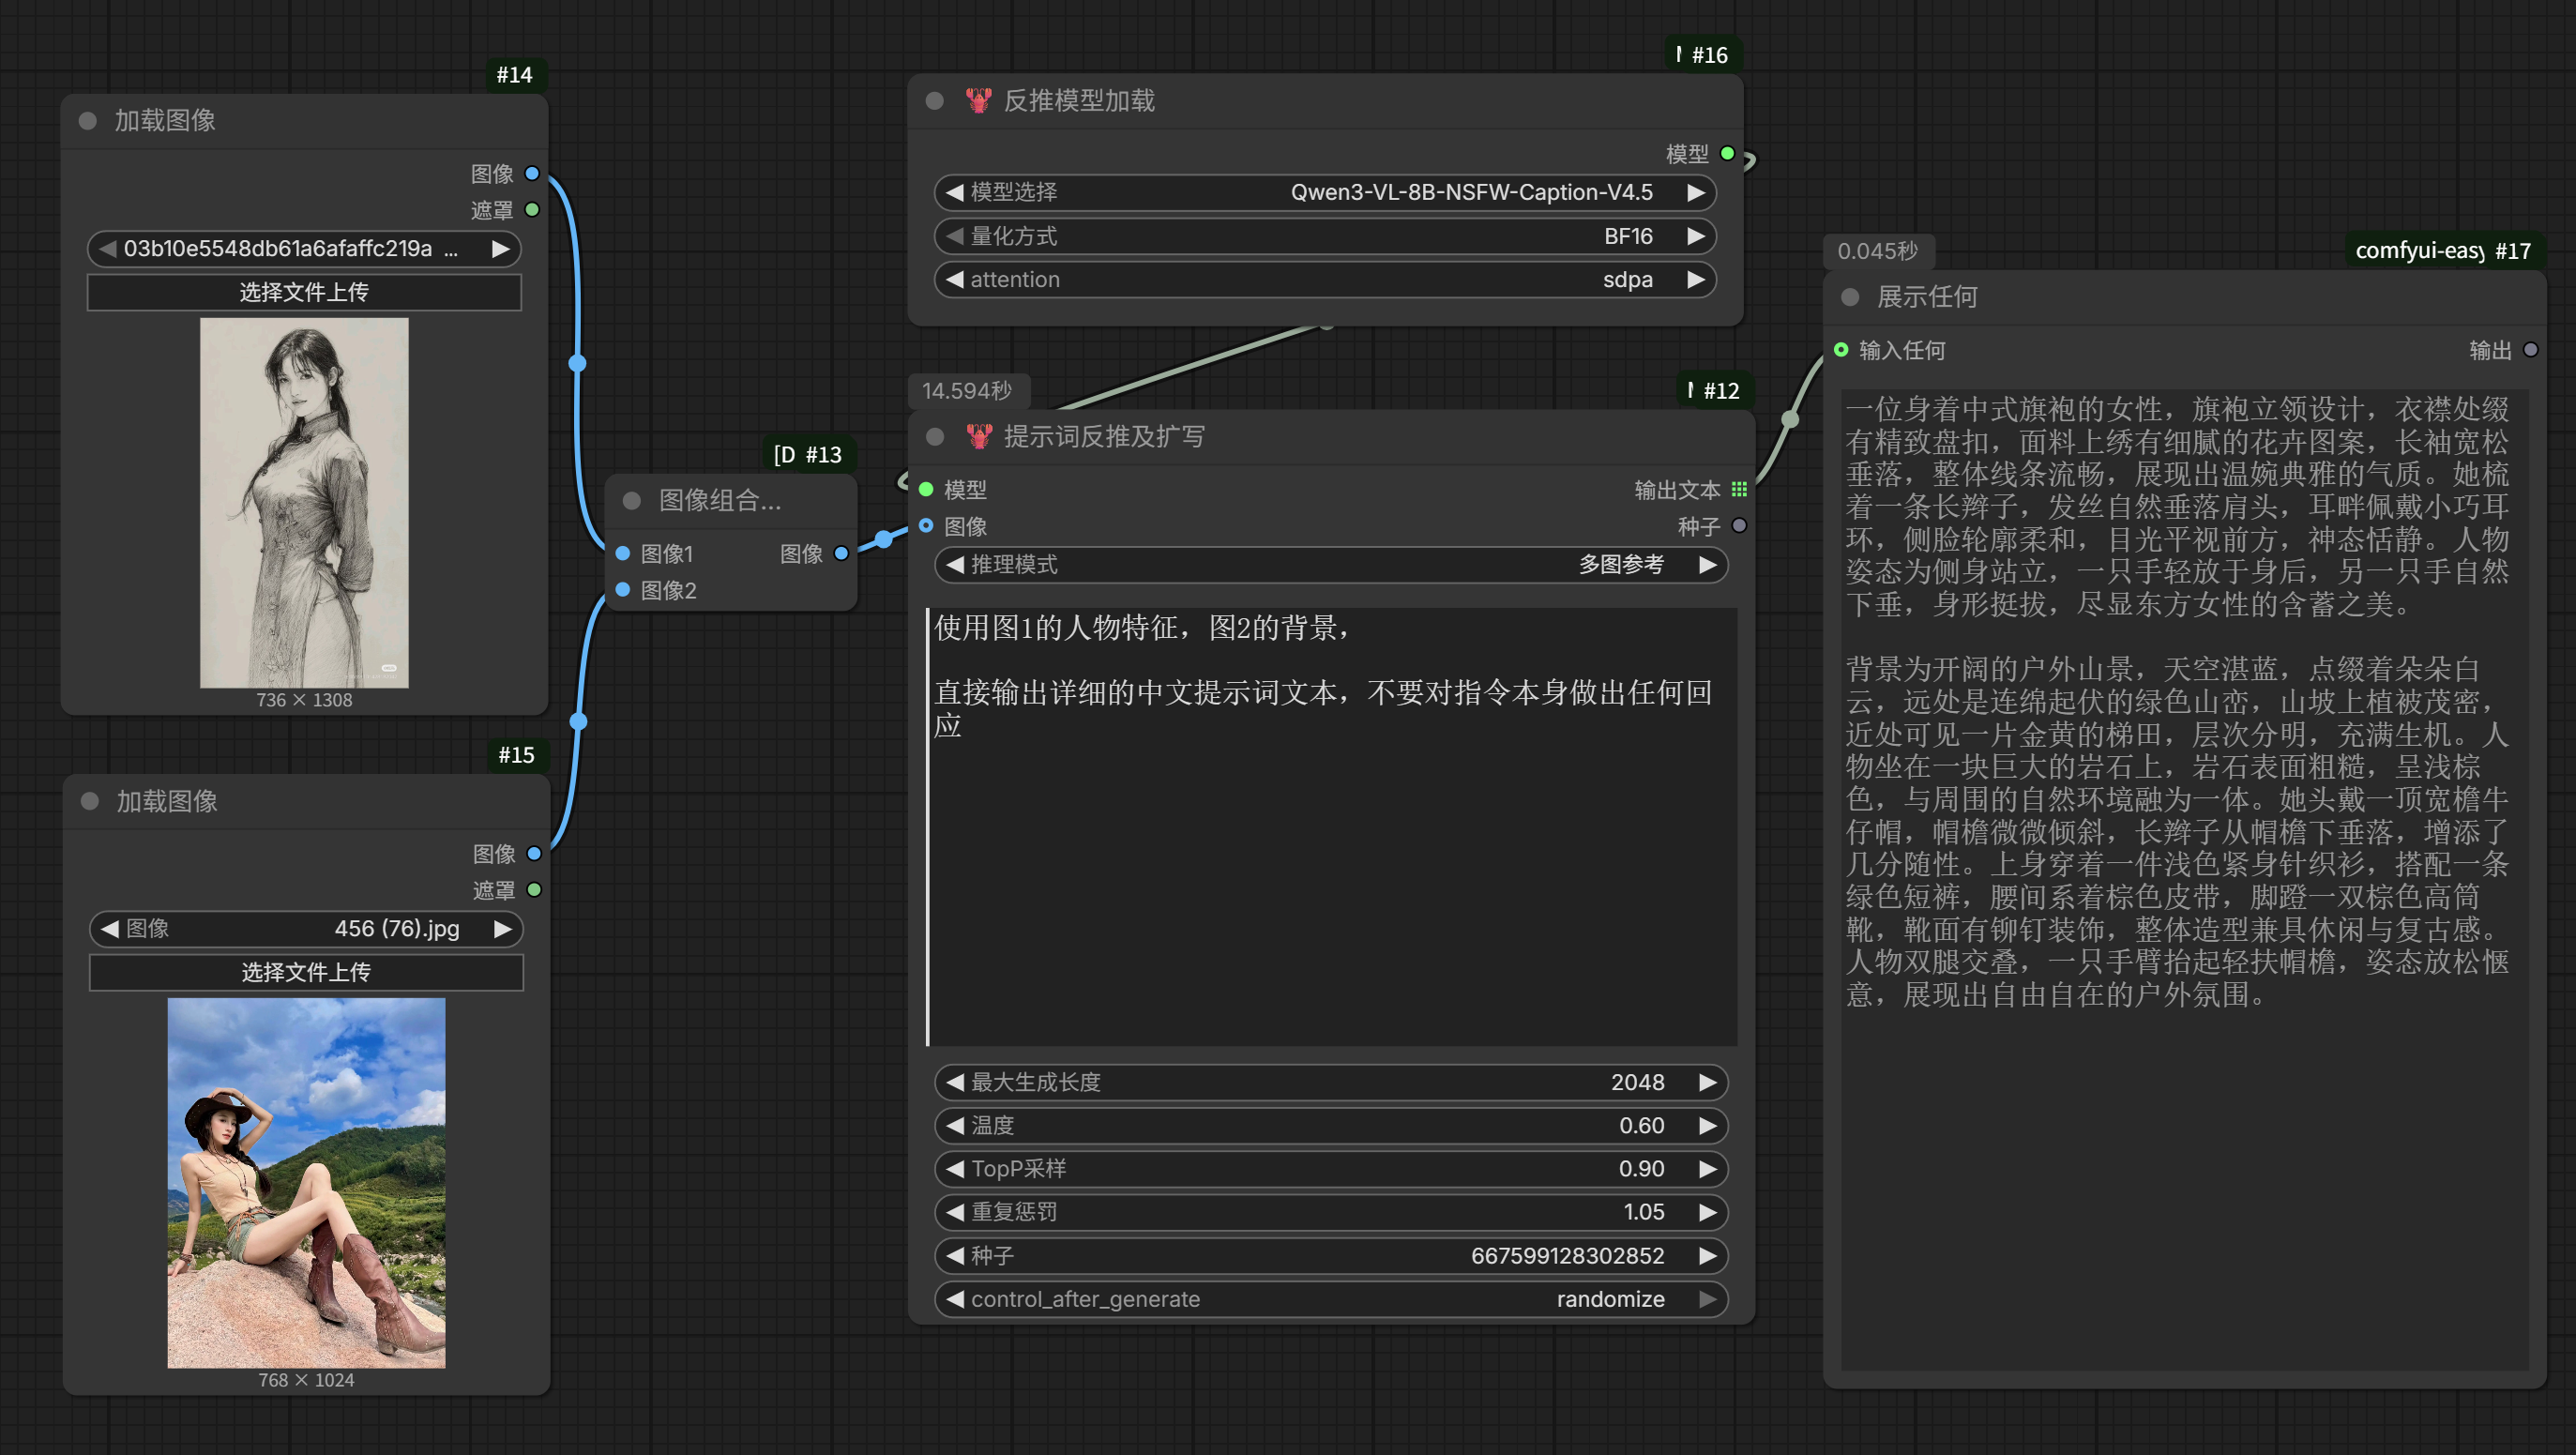This screenshot has height=1455, width=2576.
Task: Click next-file arrow beside 456 (76).jpg
Action: point(503,929)
